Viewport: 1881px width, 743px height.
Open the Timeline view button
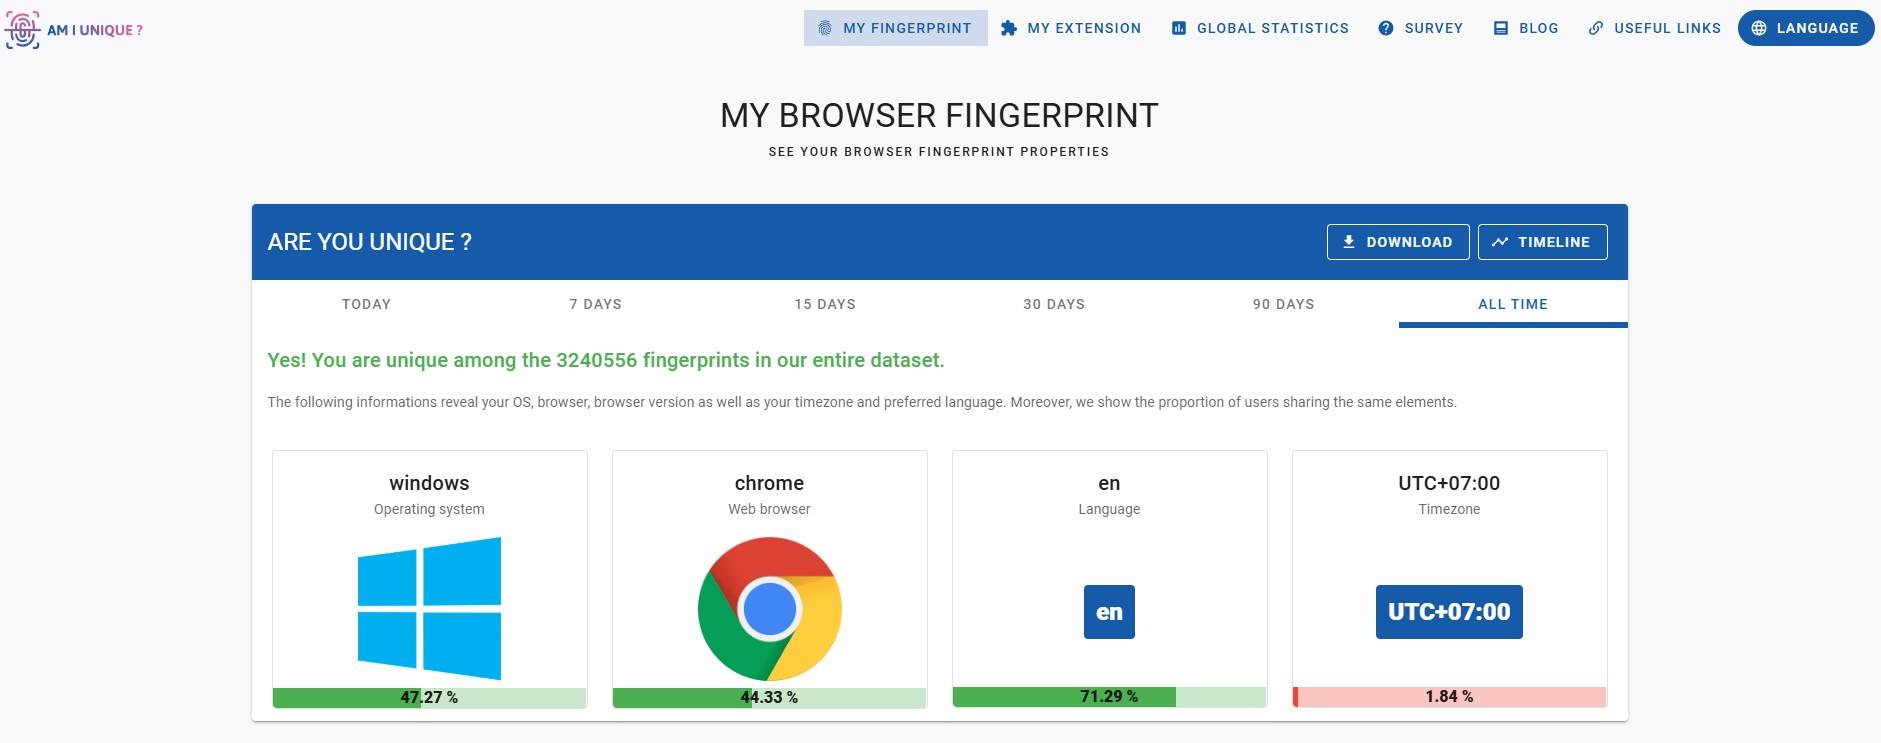click(x=1543, y=242)
